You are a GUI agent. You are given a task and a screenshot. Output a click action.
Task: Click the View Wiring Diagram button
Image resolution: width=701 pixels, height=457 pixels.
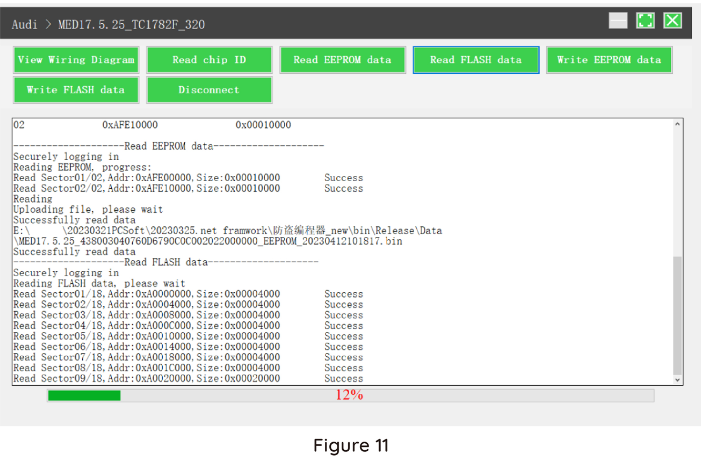pos(76,60)
